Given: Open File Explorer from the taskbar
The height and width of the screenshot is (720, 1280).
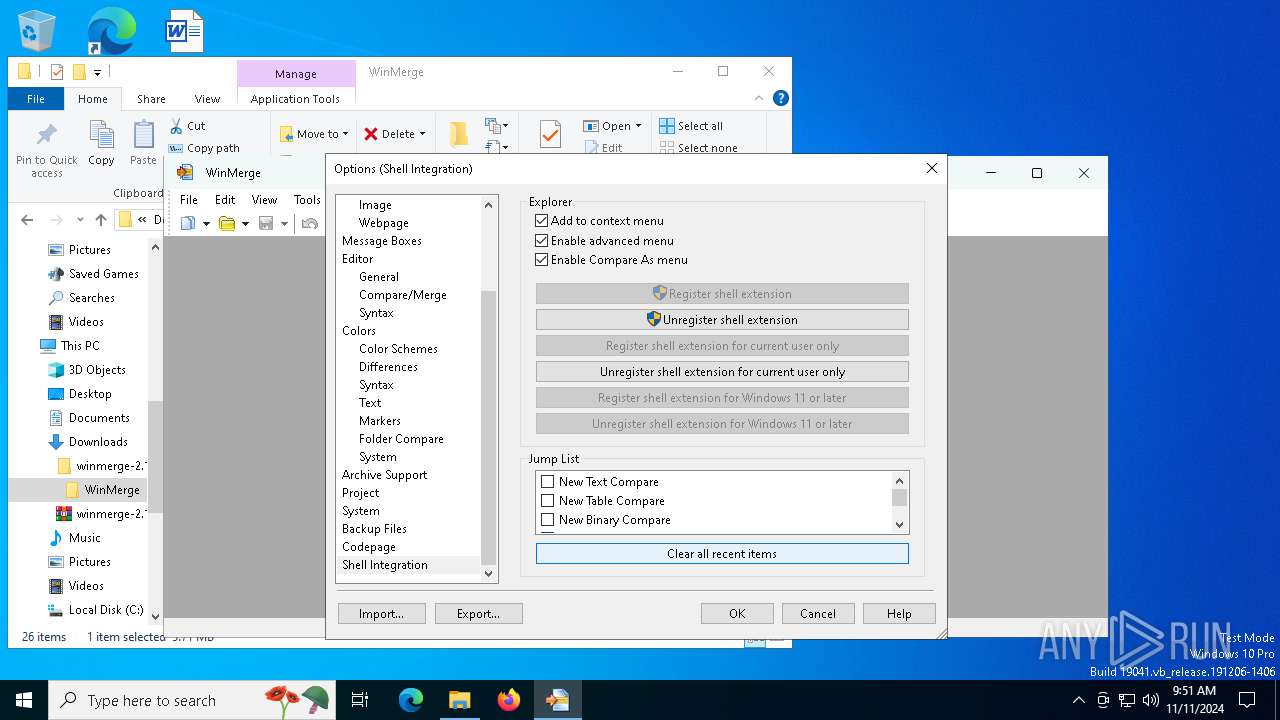Looking at the screenshot, I should pyautogui.click(x=460, y=700).
